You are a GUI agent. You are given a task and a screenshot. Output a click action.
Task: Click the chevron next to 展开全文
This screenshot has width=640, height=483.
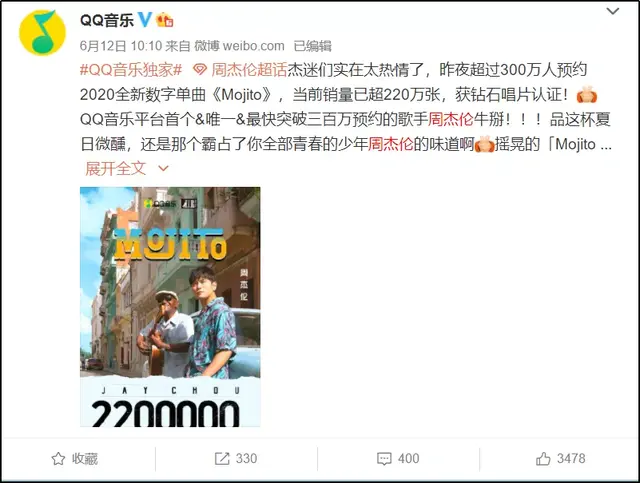click(x=163, y=169)
